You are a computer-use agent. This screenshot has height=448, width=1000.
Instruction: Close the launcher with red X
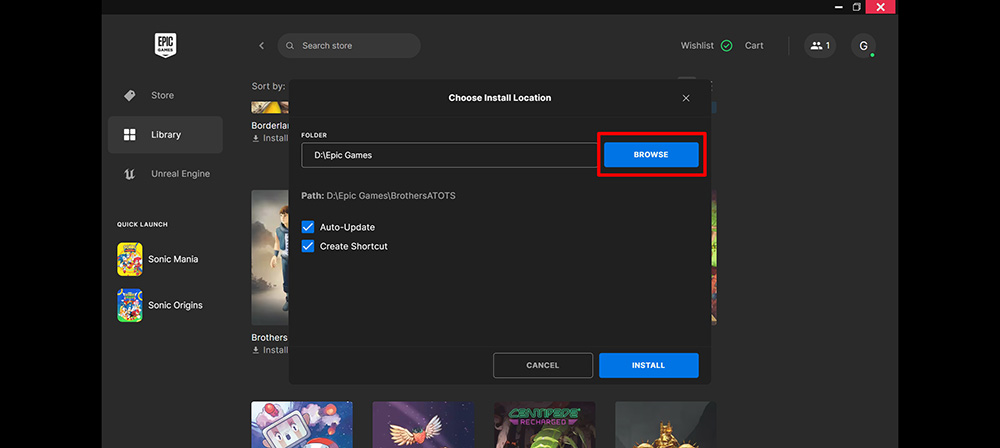pos(880,7)
